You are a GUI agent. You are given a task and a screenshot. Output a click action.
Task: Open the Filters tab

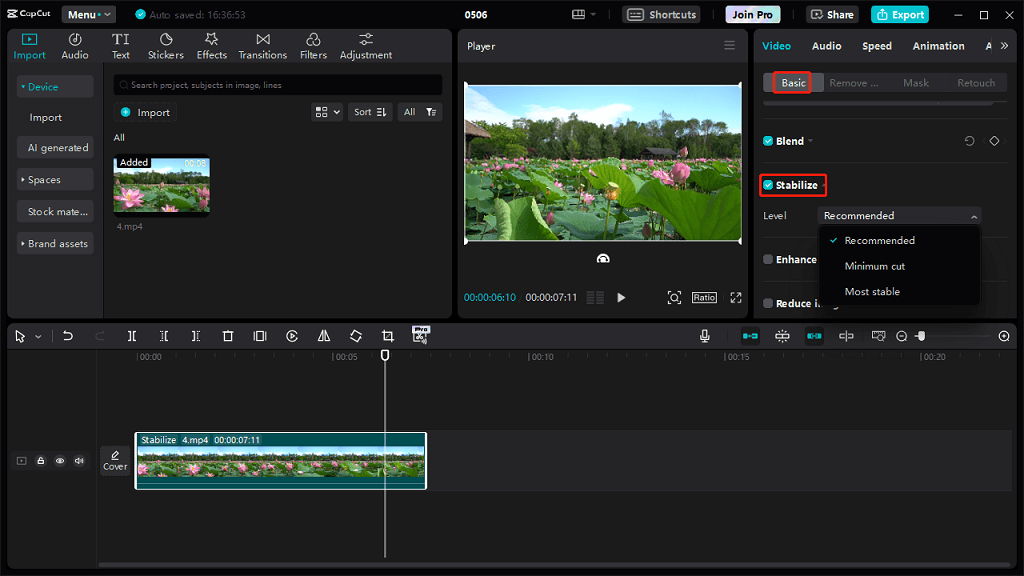tap(313, 46)
